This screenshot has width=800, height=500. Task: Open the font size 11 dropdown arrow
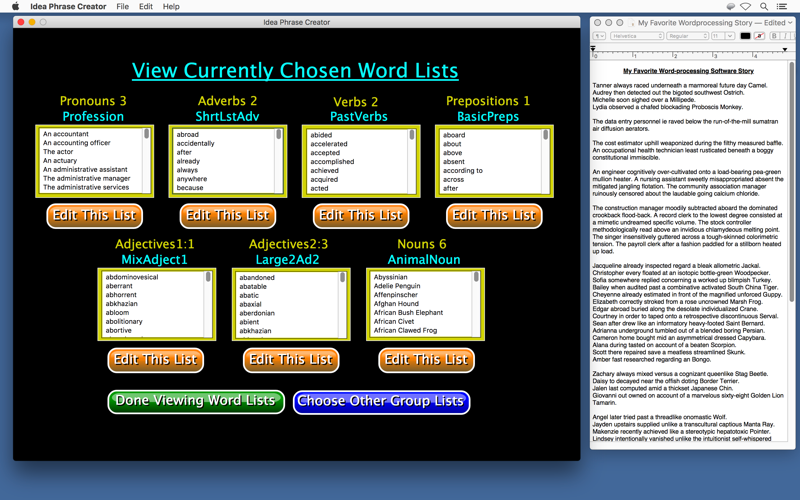pos(730,36)
